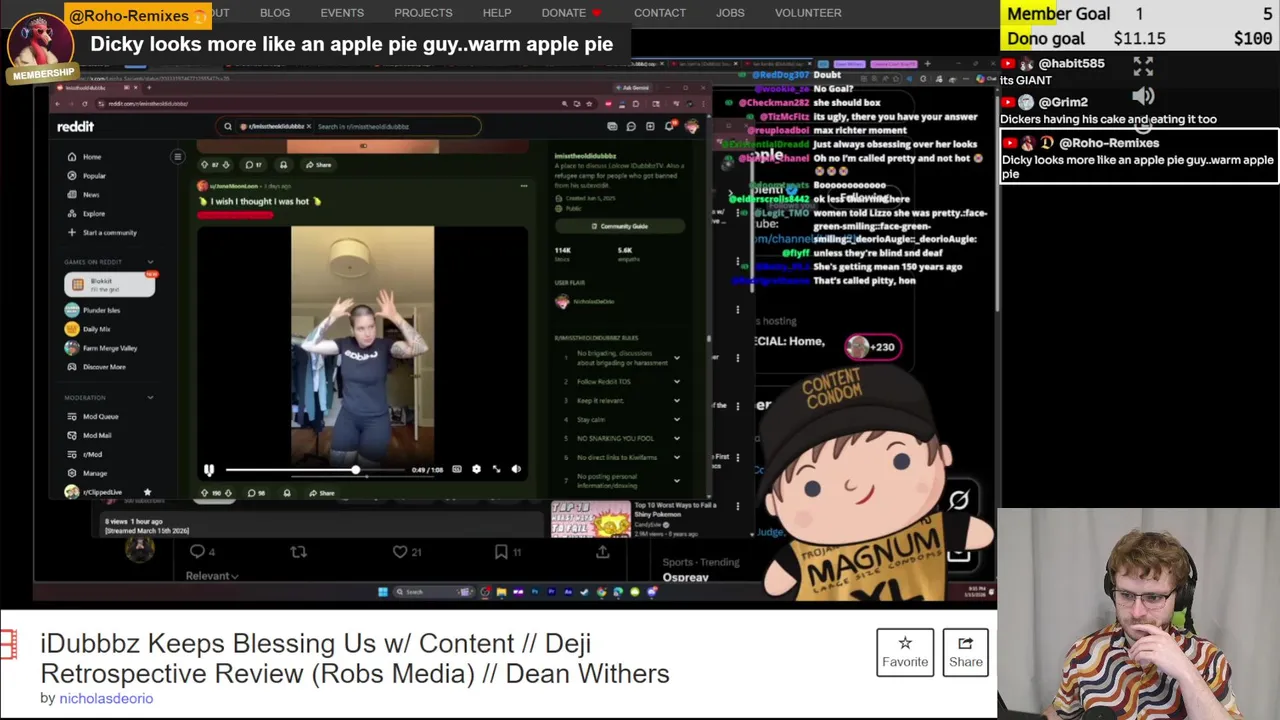Open Discover More games

96,367
